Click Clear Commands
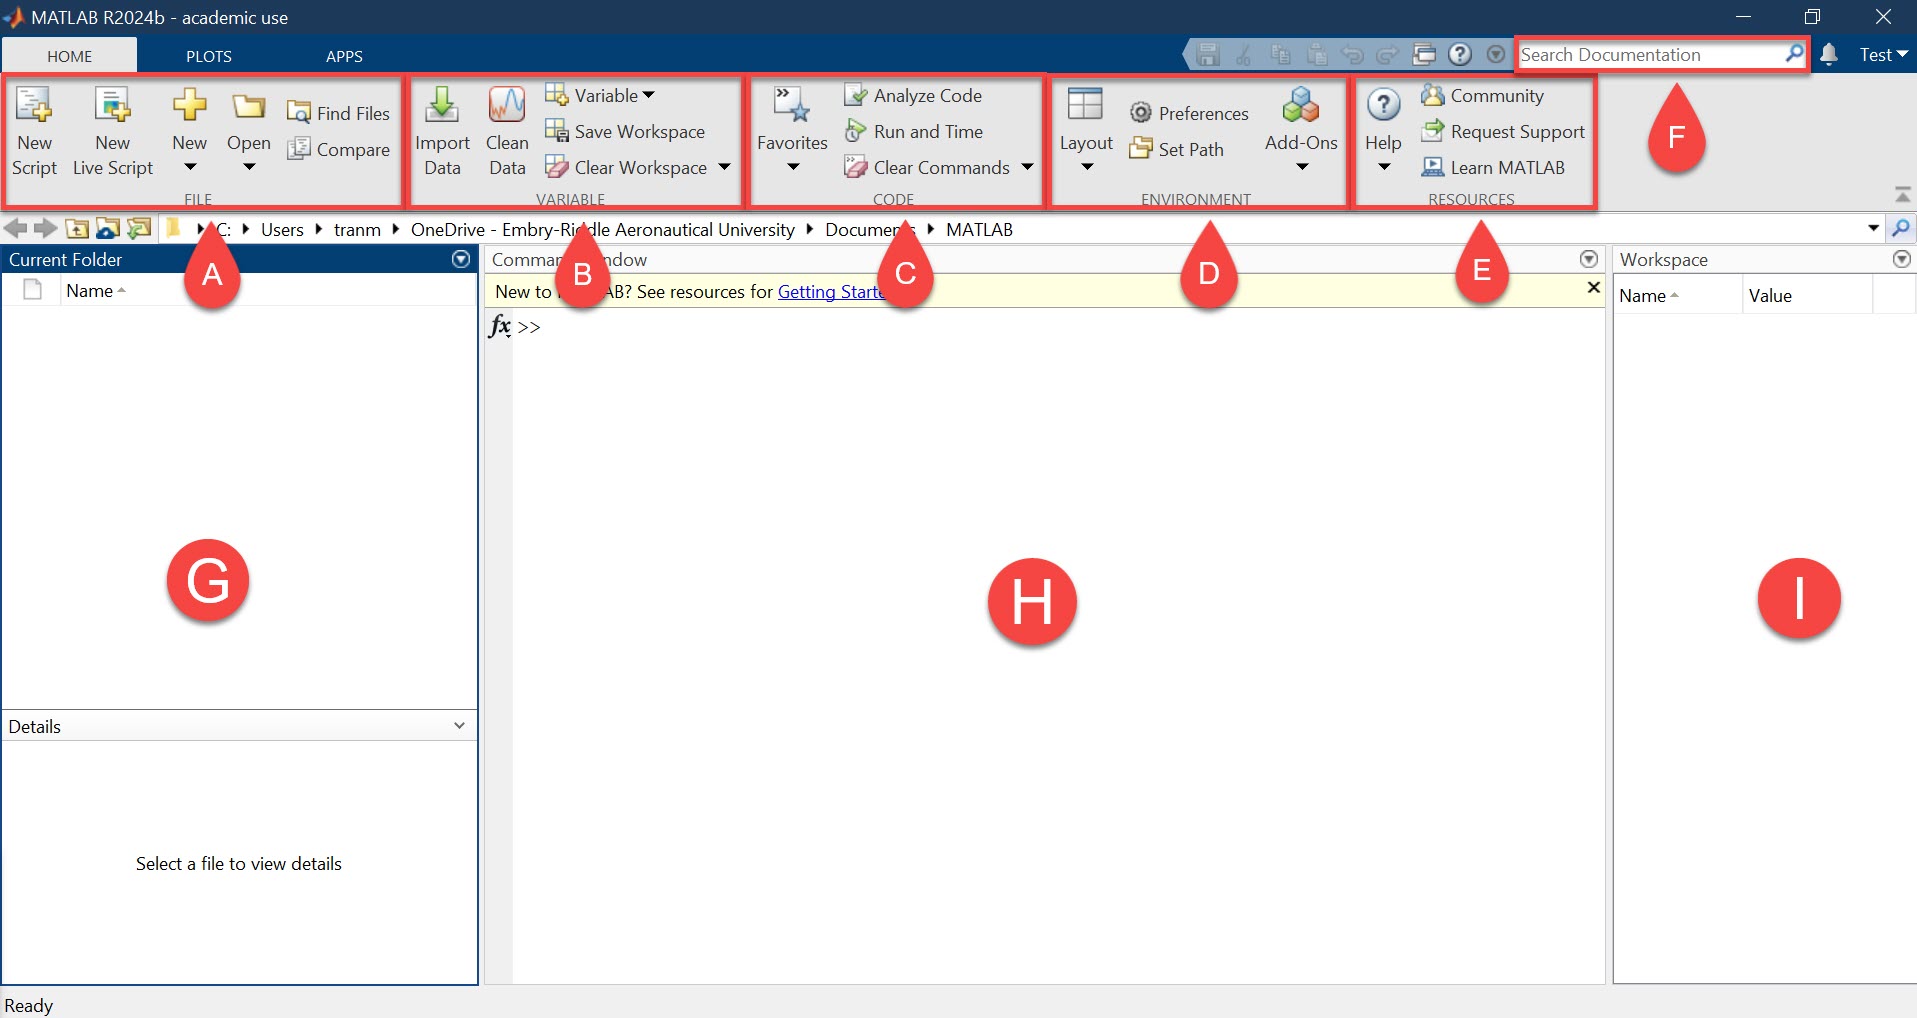The width and height of the screenshot is (1917, 1018). point(927,167)
